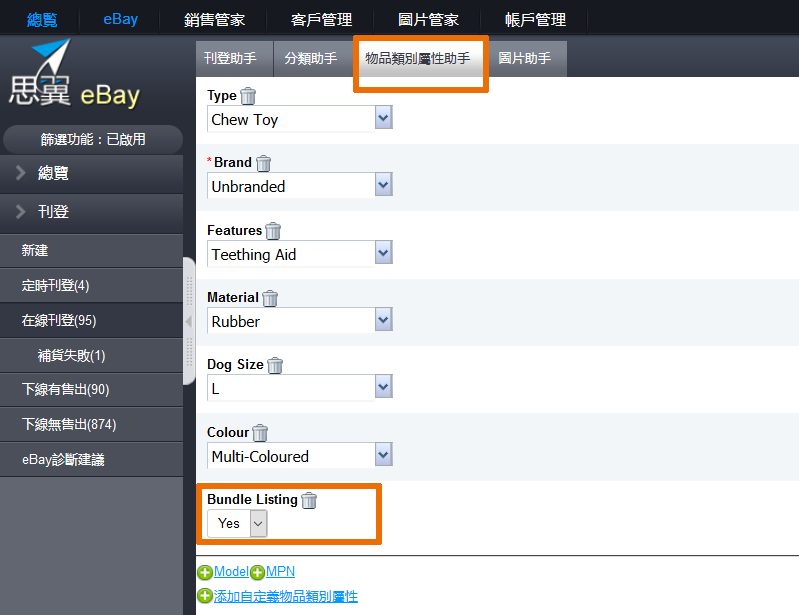
Task: Open the Type dropdown showing Chew Toy
Action: 300,119
